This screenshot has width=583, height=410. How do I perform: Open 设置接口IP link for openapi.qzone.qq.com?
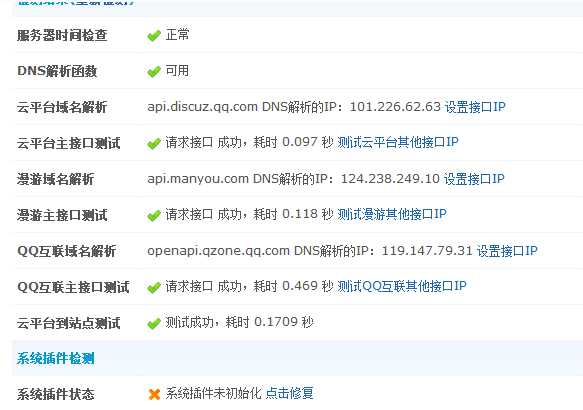507,251
